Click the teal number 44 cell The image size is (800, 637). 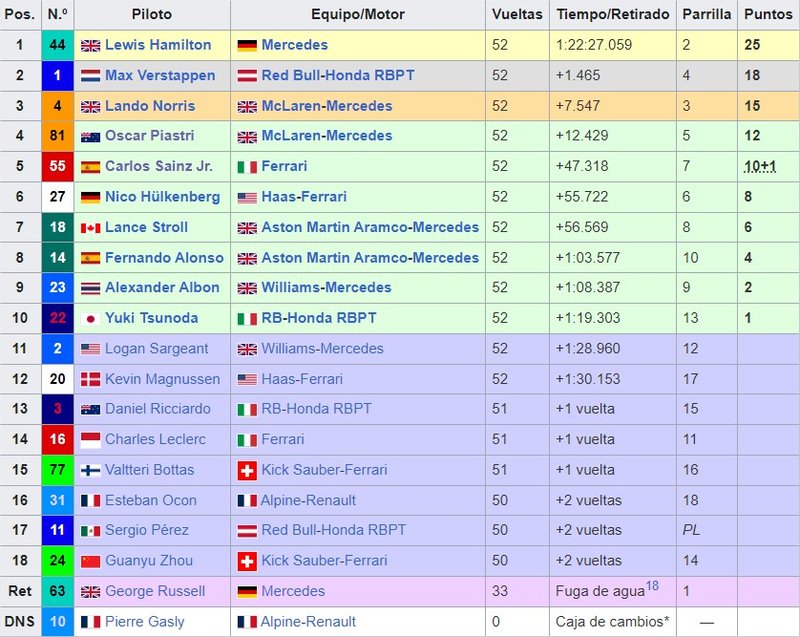(x=58, y=45)
